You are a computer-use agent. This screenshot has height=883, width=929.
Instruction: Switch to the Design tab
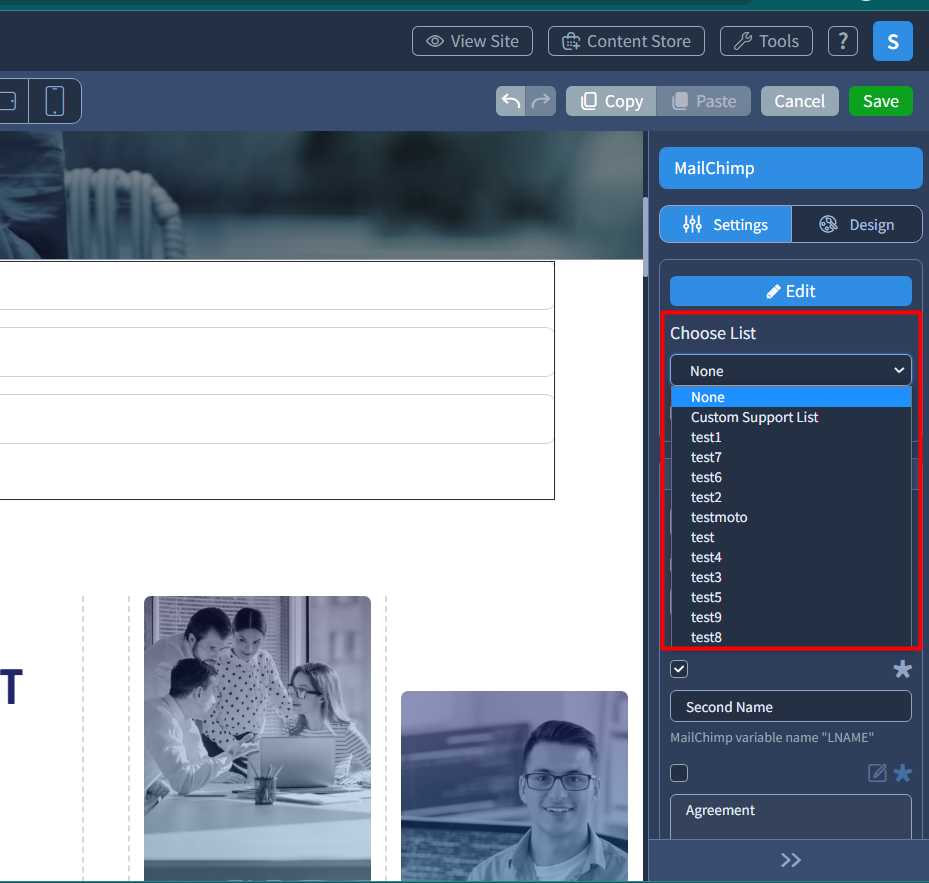click(856, 224)
